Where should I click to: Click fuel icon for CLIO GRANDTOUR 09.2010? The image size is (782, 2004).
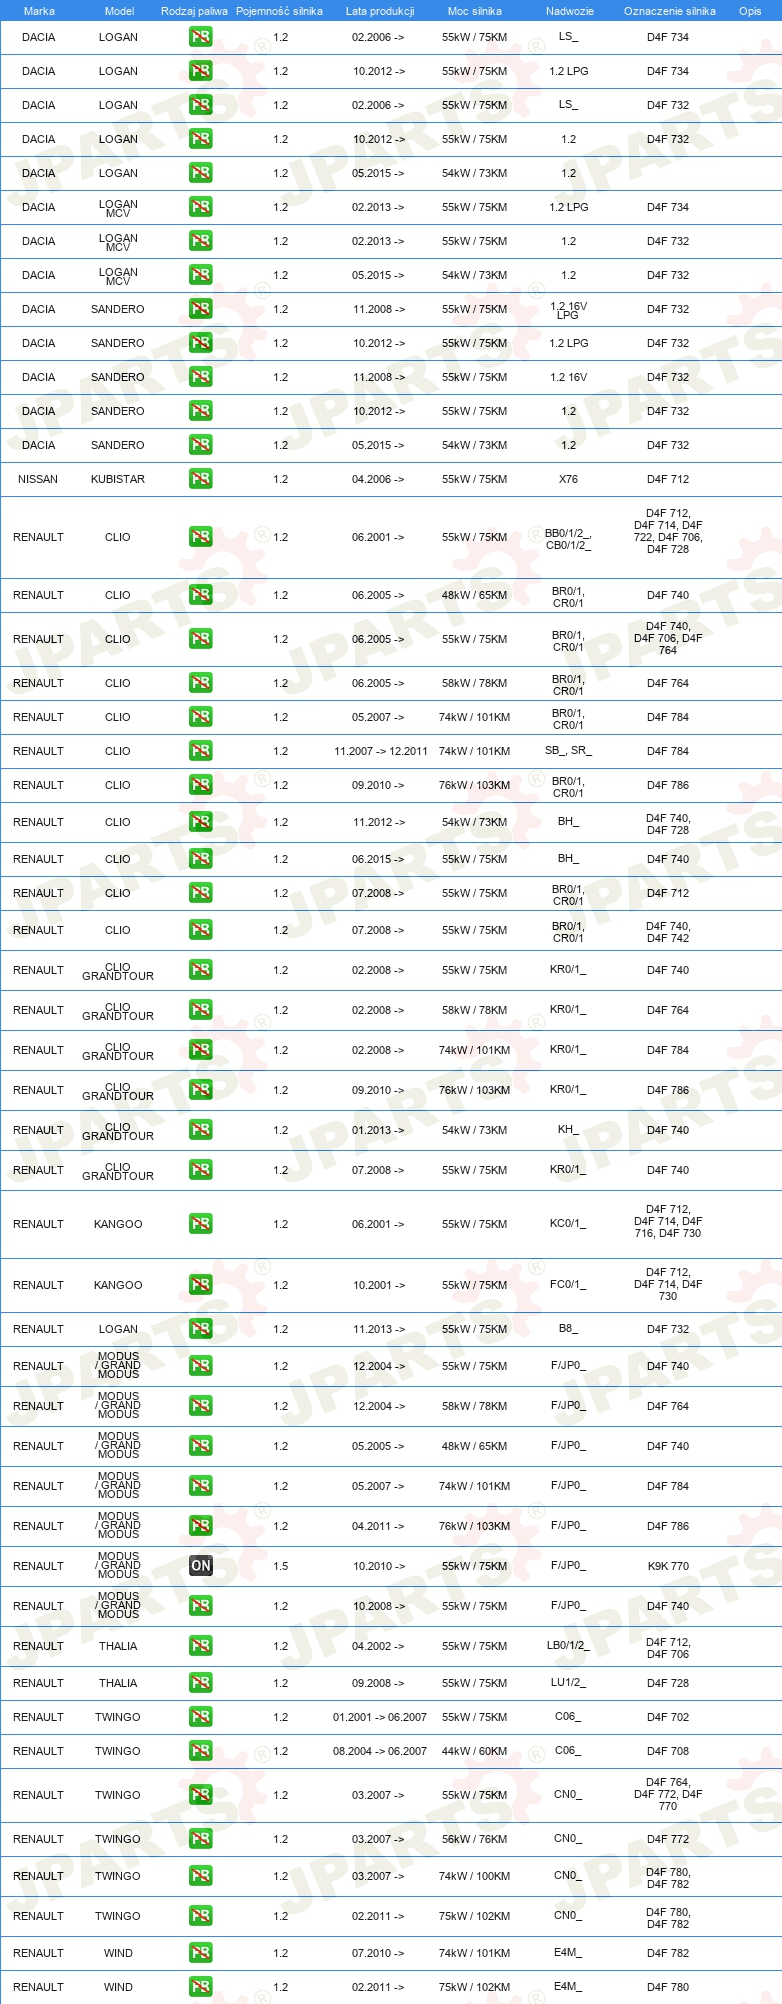[x=201, y=1090]
